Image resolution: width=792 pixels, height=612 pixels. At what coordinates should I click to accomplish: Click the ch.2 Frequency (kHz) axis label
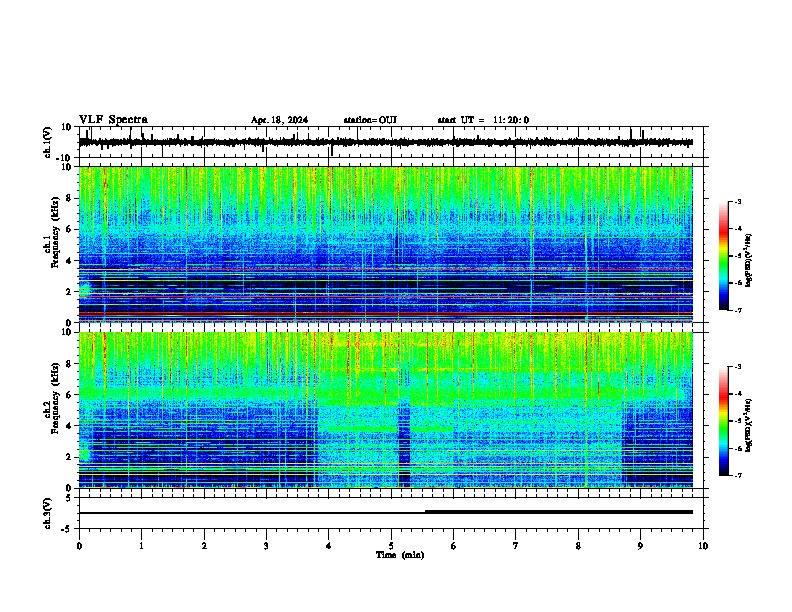pos(53,398)
